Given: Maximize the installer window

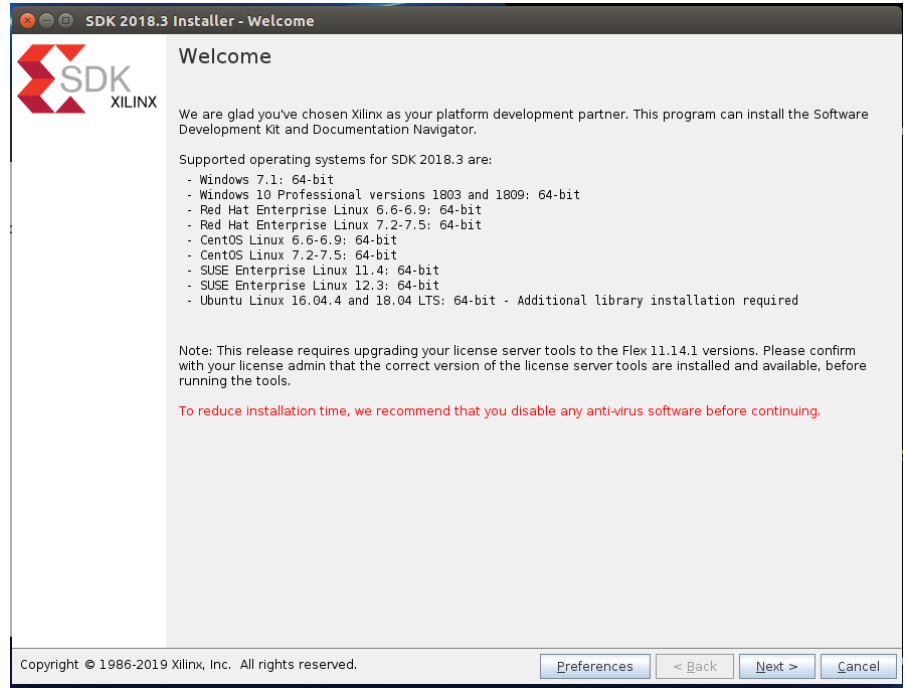Looking at the screenshot, I should click(66, 21).
